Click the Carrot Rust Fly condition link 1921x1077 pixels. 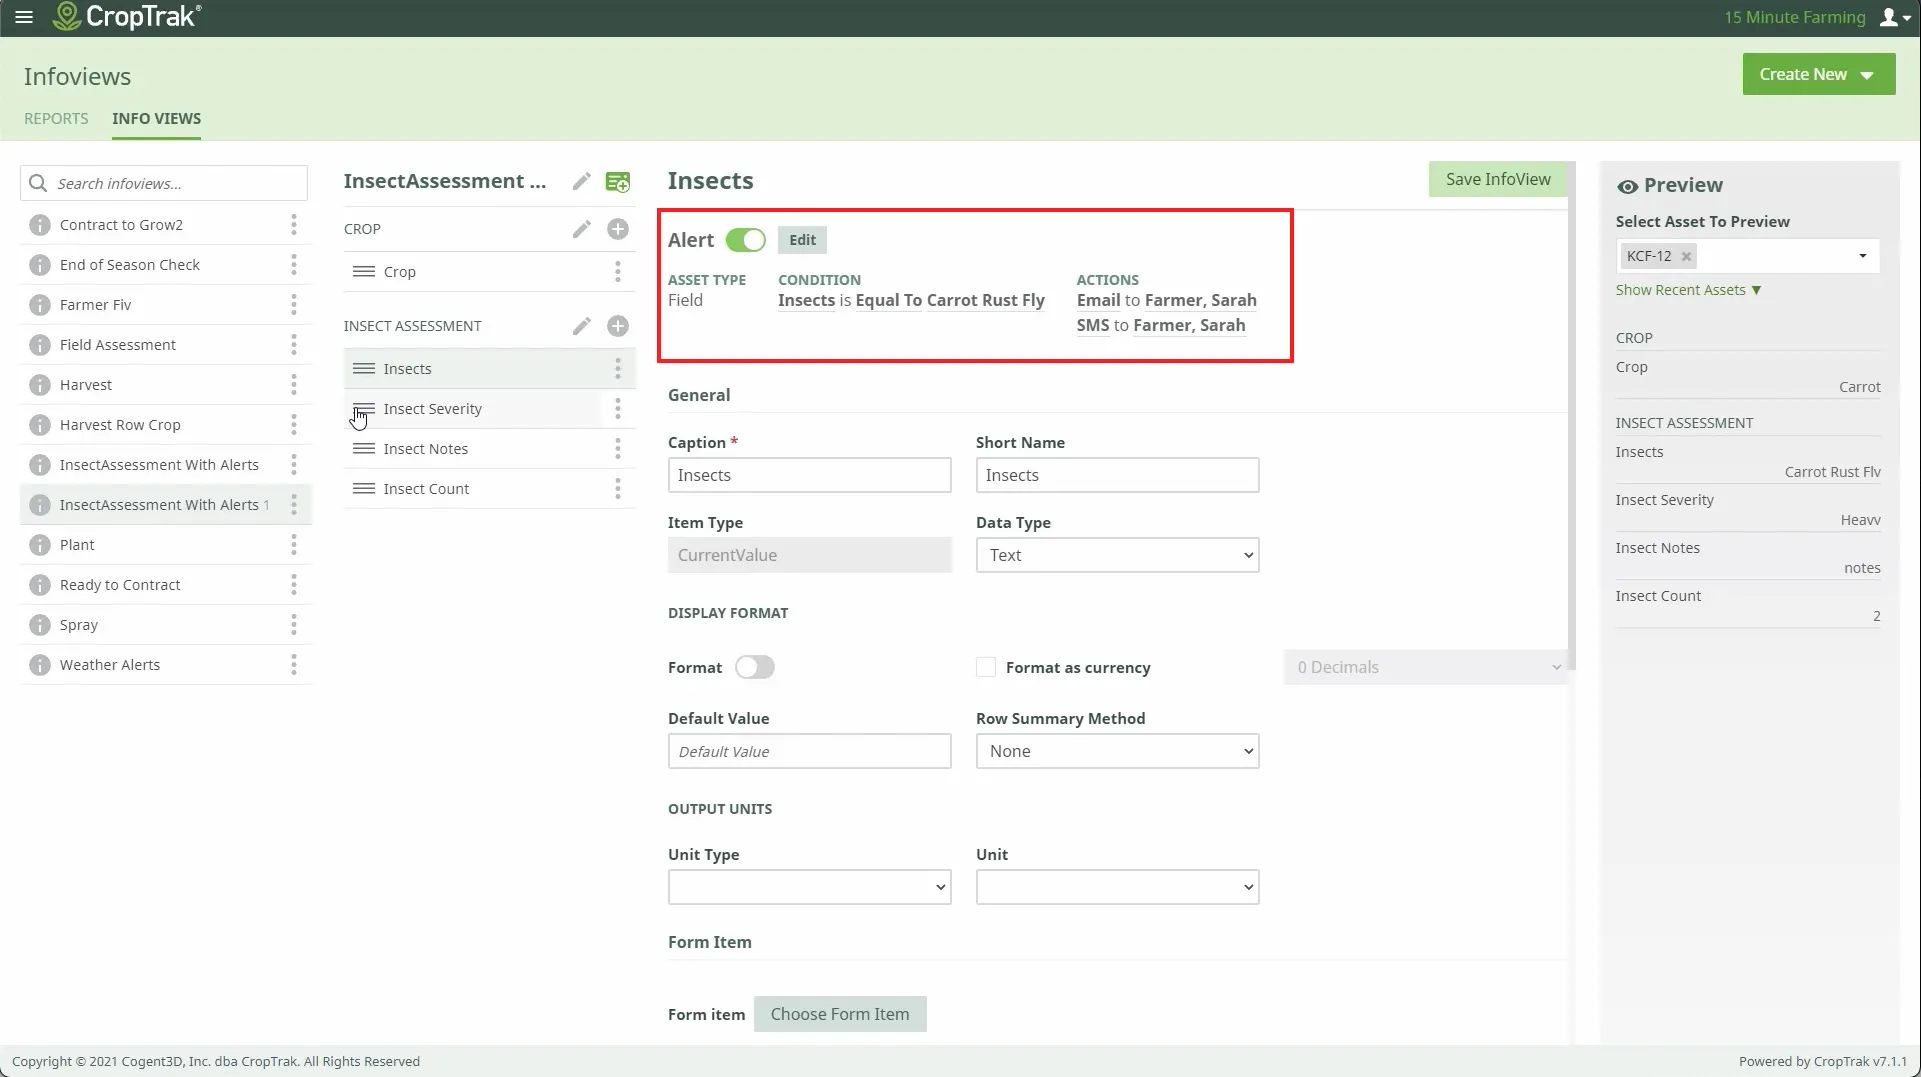(985, 301)
